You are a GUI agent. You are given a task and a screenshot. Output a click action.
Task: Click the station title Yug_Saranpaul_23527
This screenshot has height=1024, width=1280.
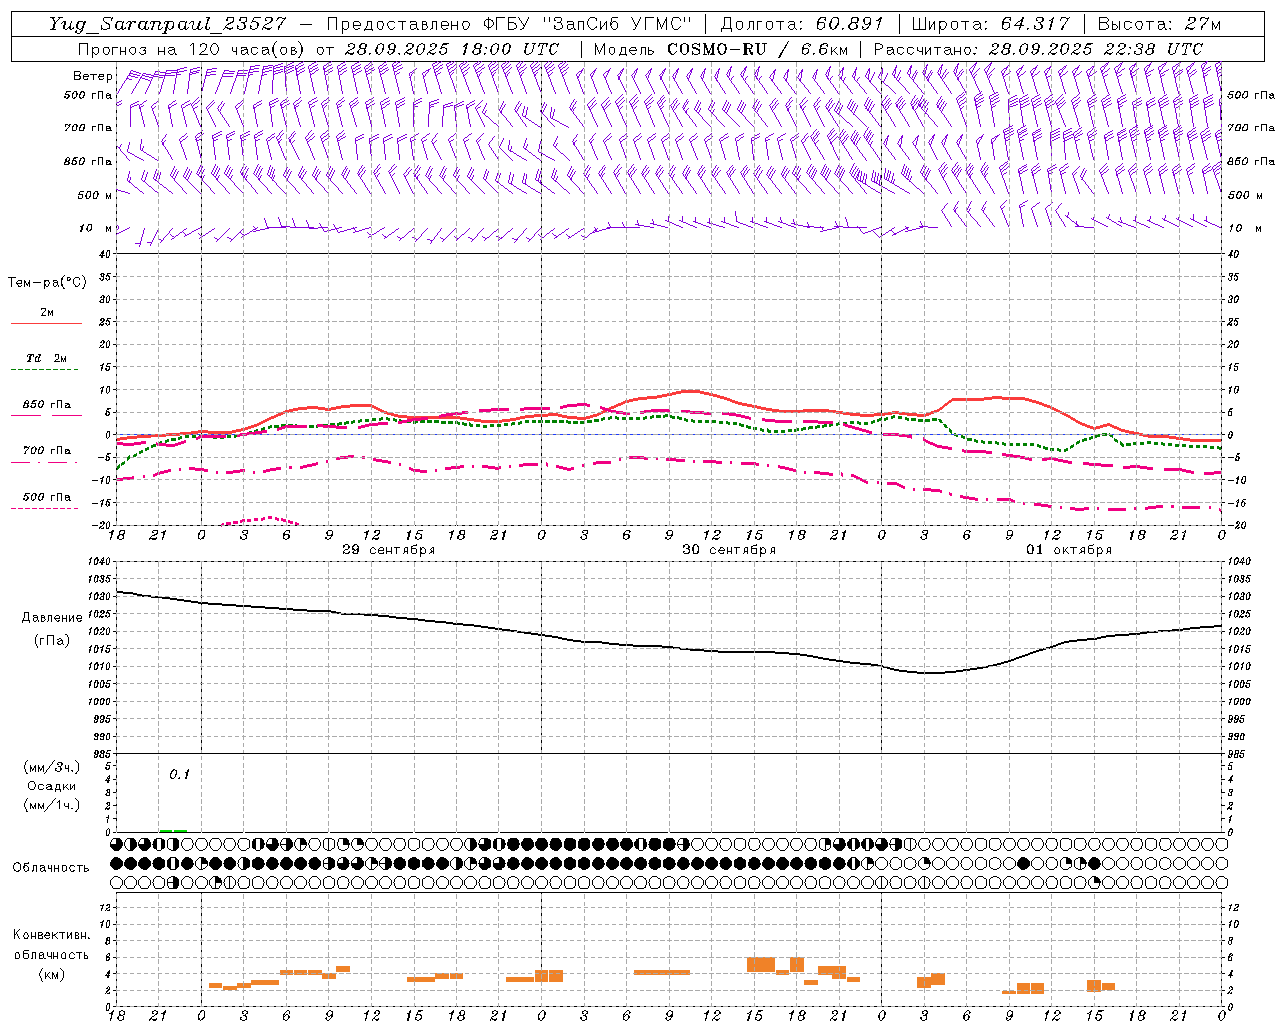coord(167,24)
